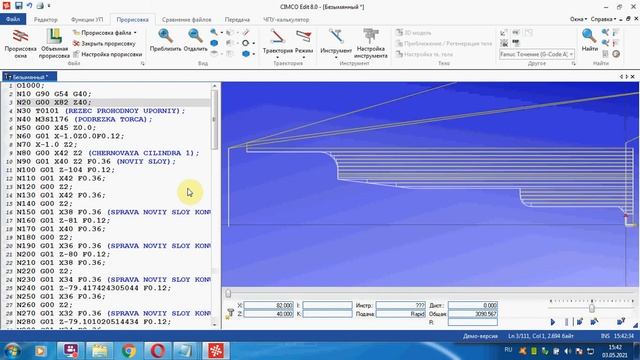640x360 pixels.
Task: Open ЧПУ-калькулятор ribbon tab
Action: point(286,20)
